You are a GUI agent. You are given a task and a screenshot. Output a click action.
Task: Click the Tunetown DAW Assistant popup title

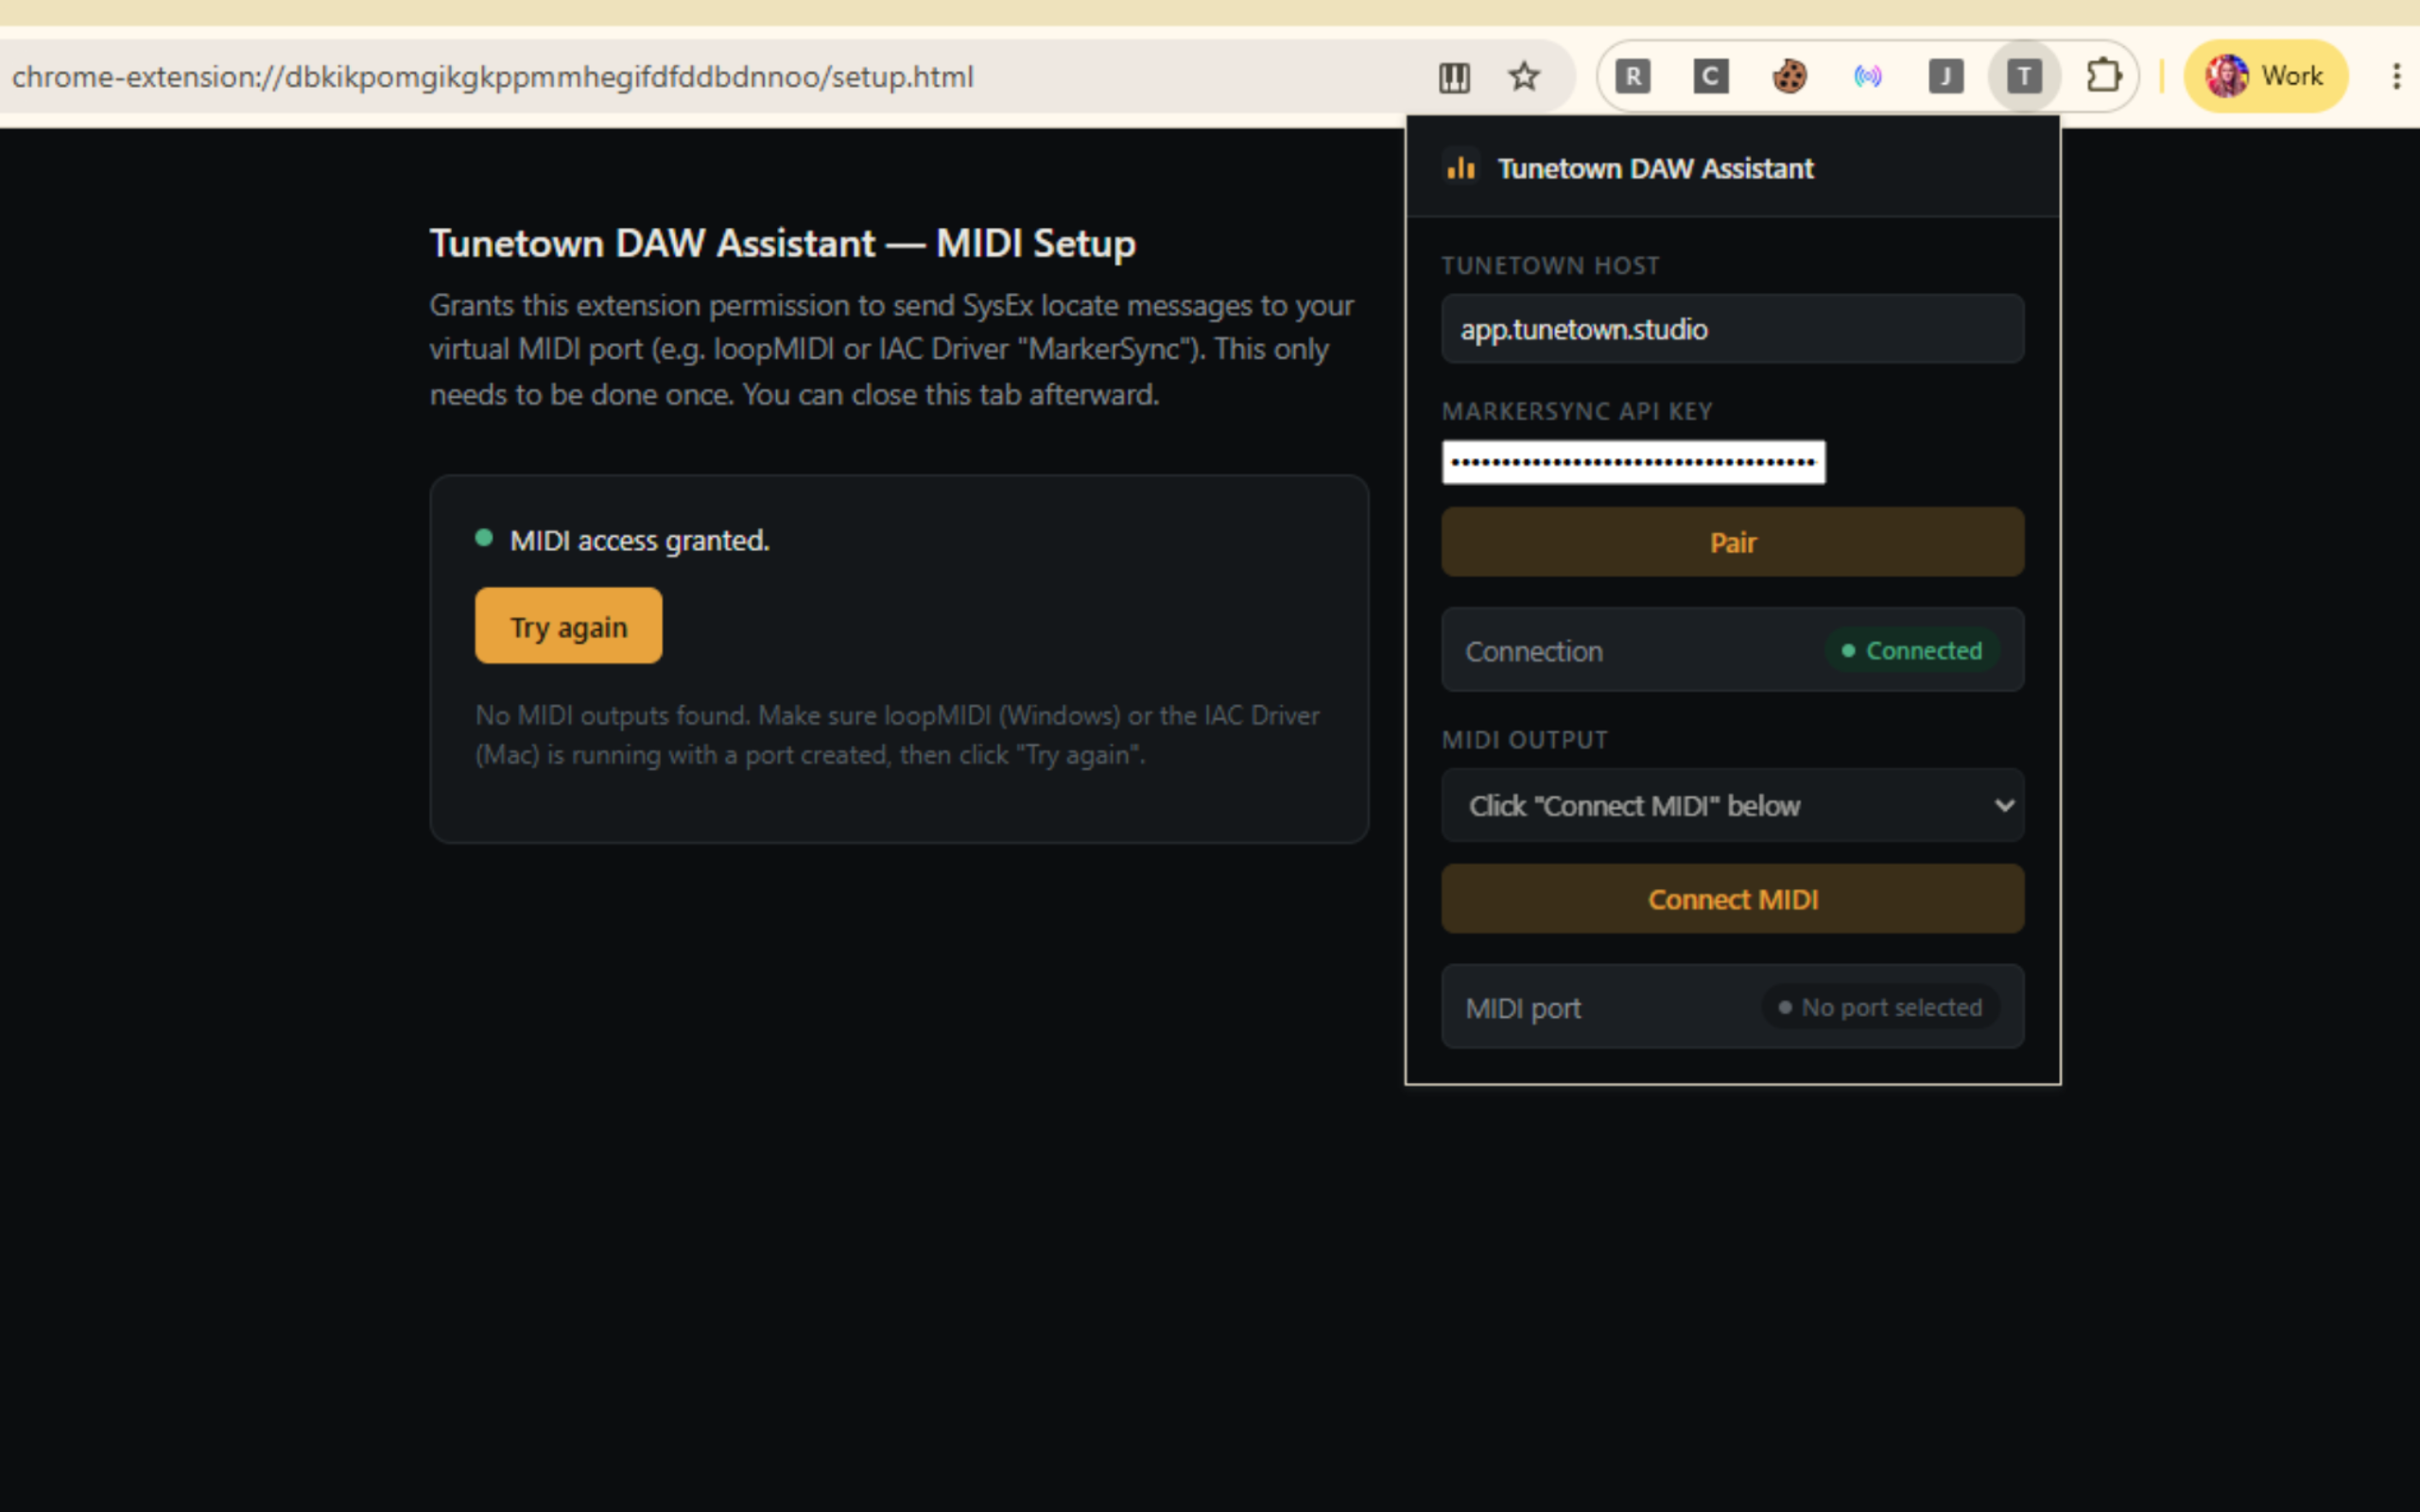tap(1655, 168)
